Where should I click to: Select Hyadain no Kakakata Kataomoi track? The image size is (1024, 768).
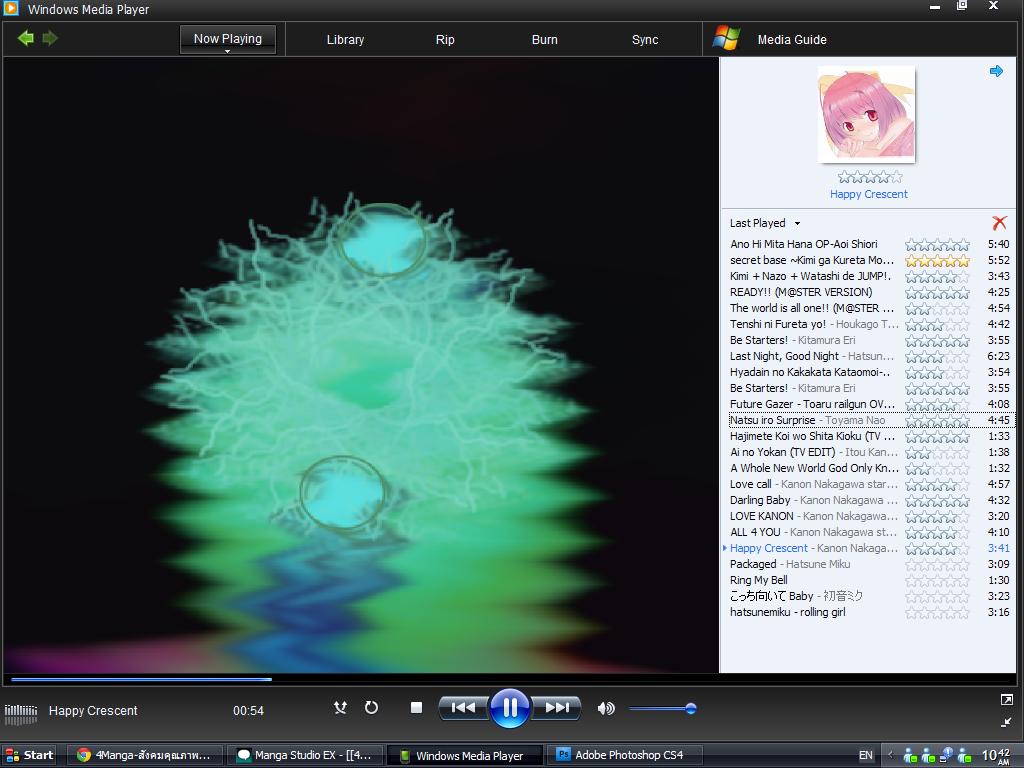click(x=869, y=372)
